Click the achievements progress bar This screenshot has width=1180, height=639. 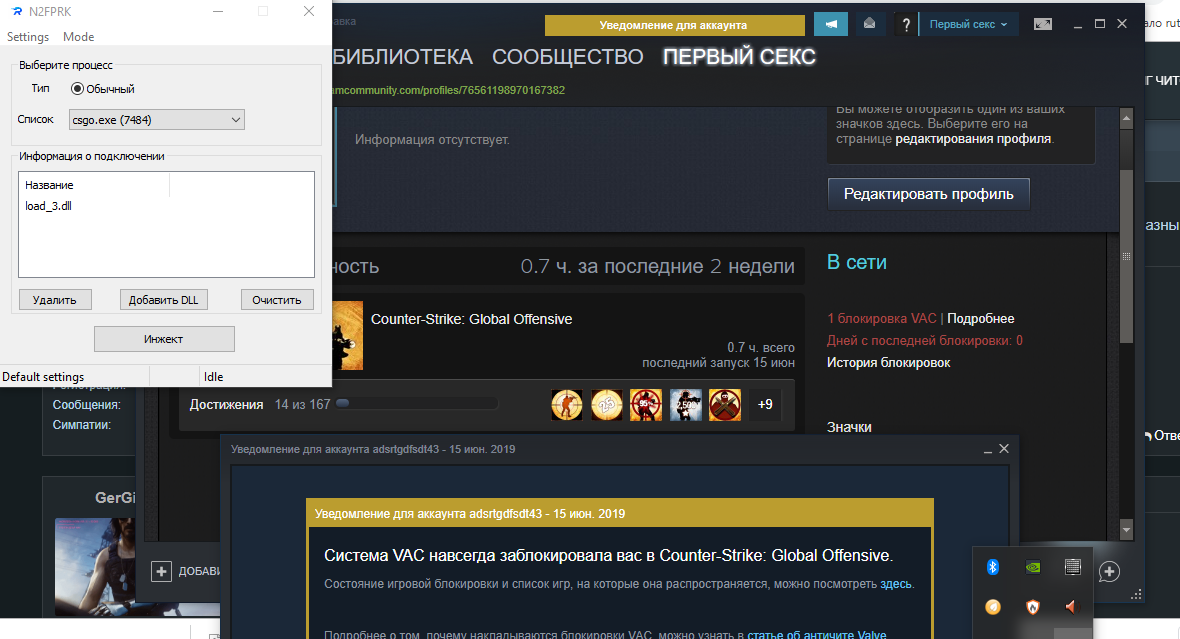point(417,403)
